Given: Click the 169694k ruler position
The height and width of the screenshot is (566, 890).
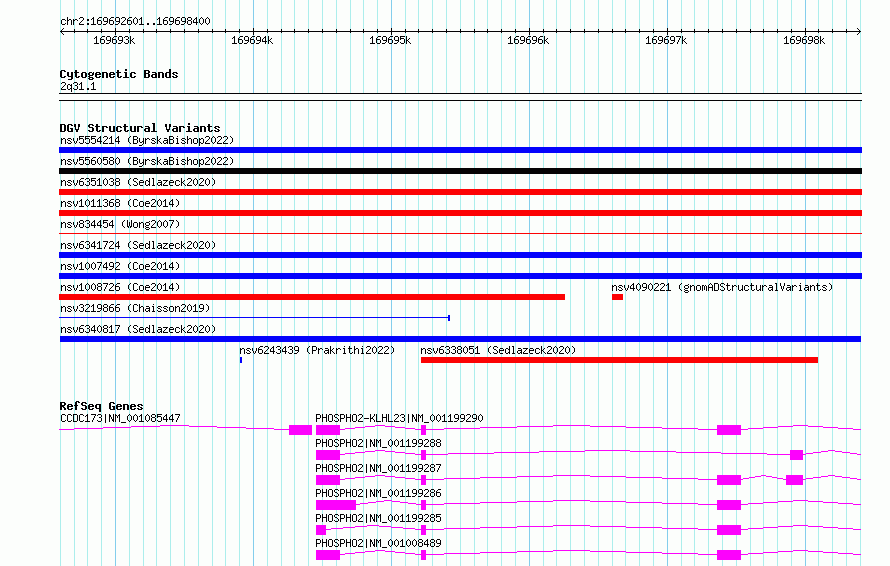Looking at the screenshot, I should pyautogui.click(x=252, y=40).
